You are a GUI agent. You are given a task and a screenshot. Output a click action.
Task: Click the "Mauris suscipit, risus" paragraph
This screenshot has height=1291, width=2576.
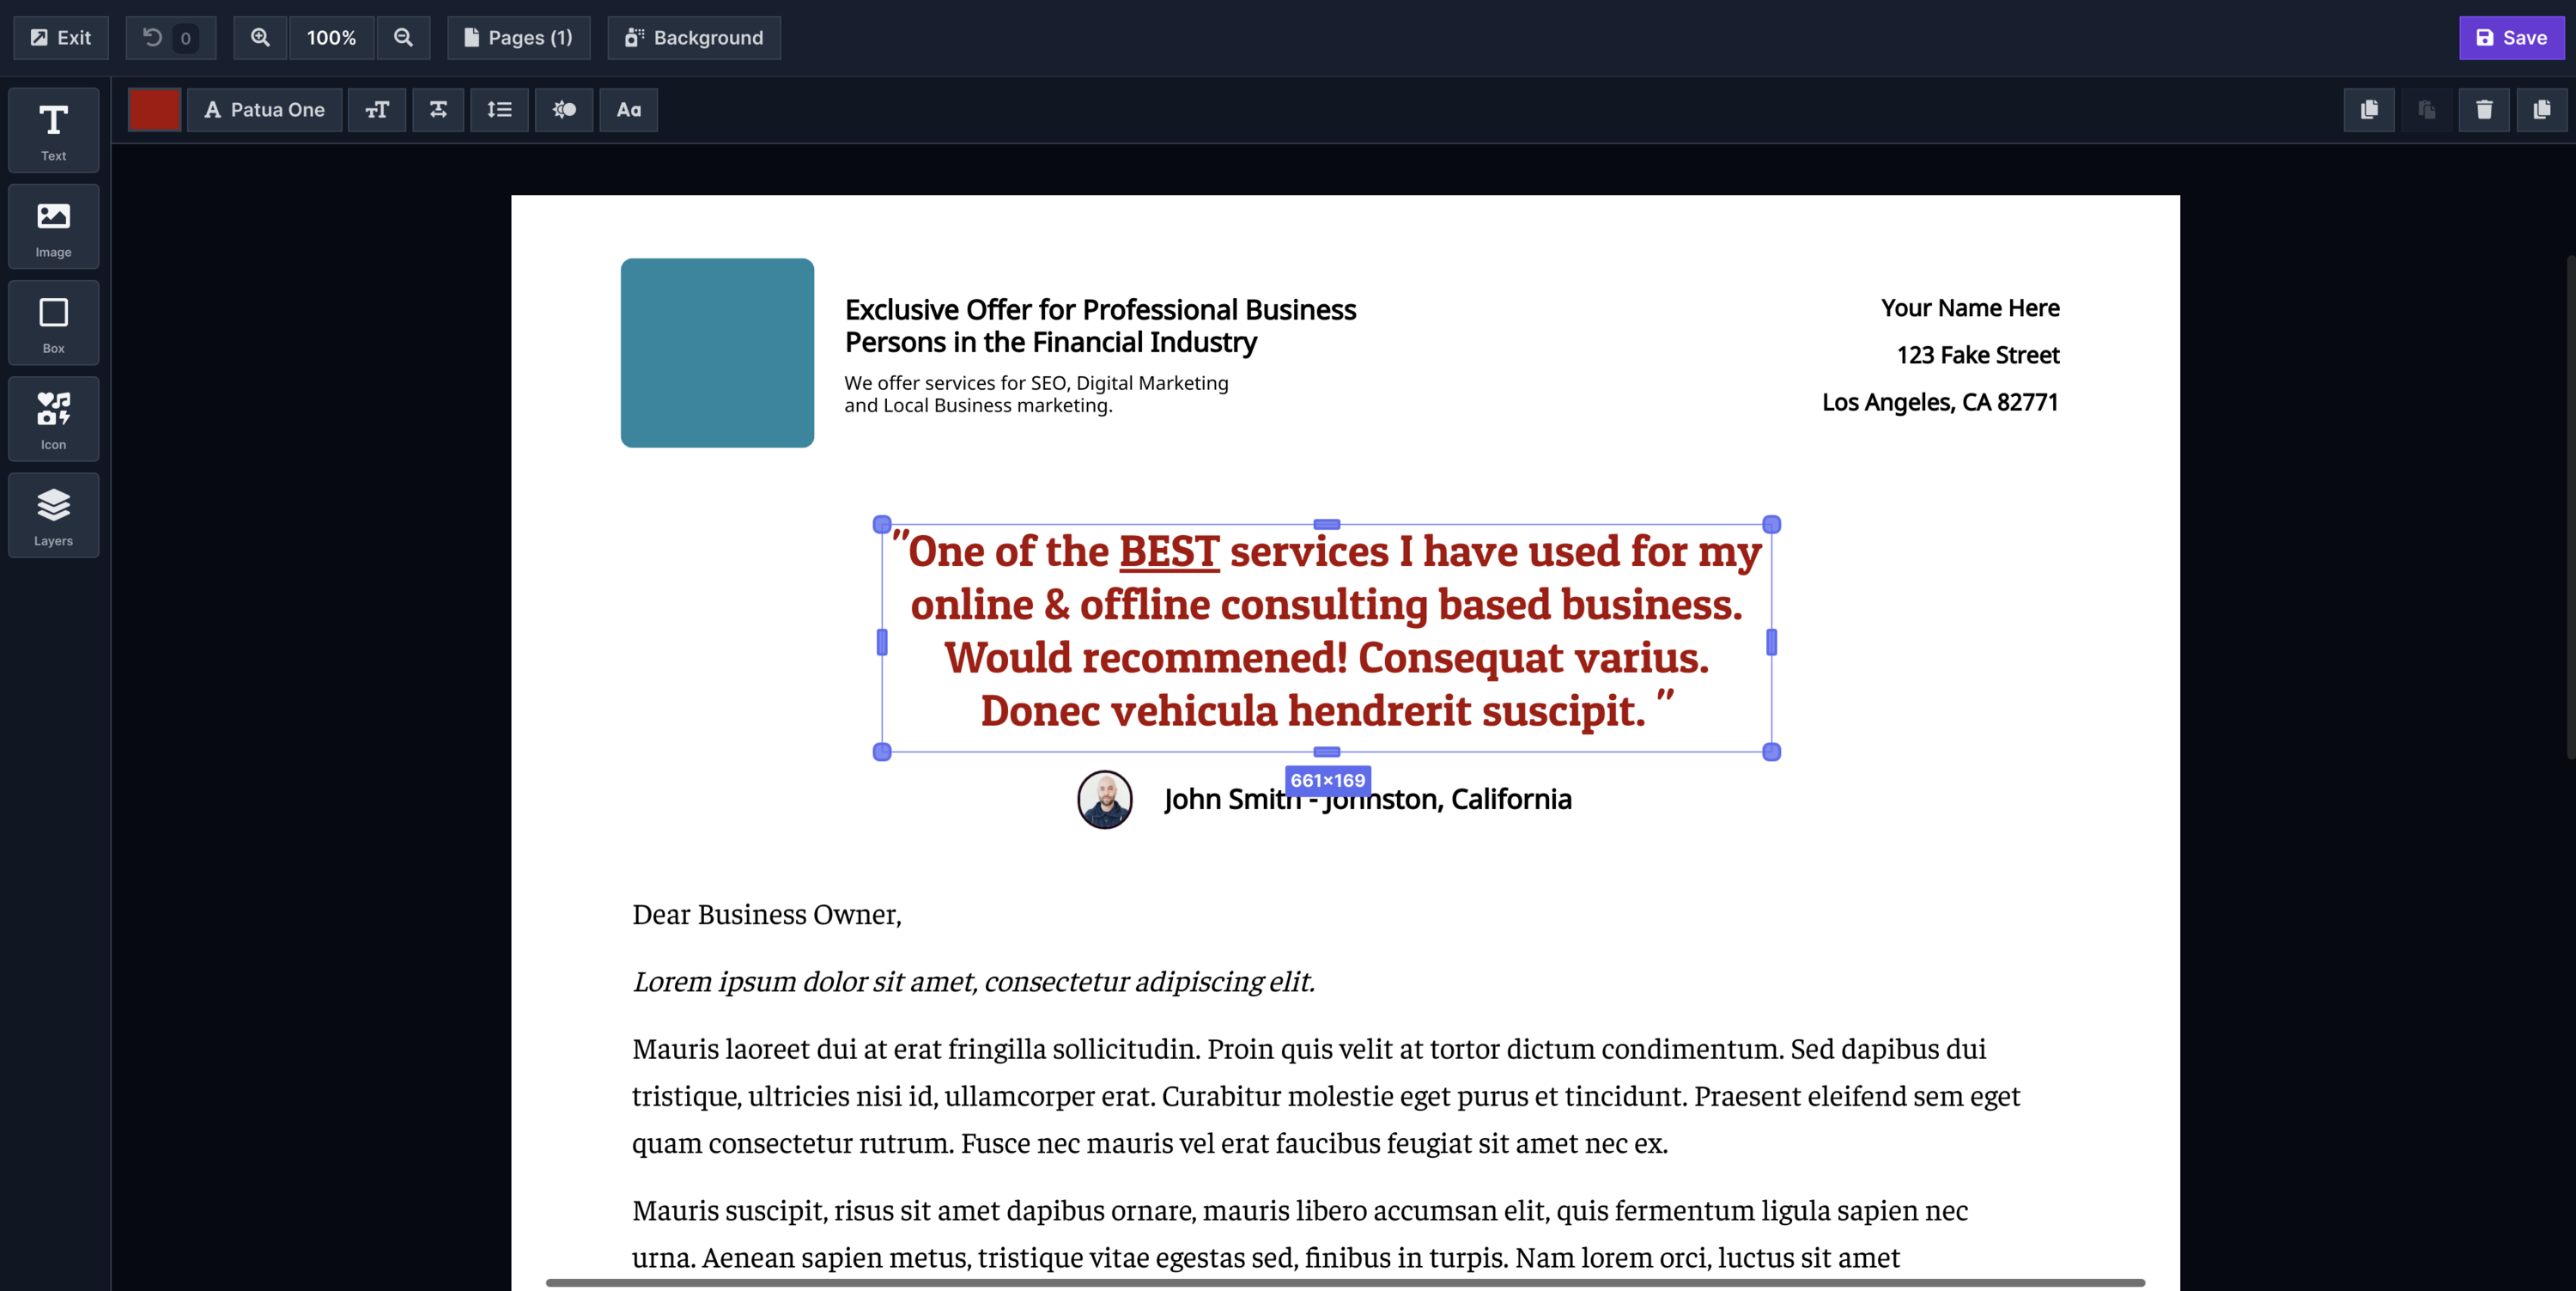click(1300, 1233)
